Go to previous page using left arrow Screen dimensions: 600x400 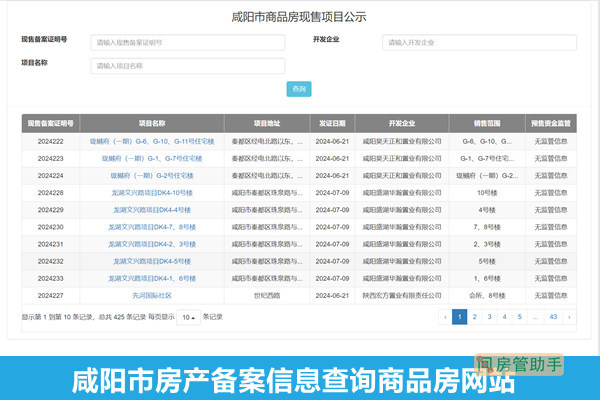[x=445, y=317]
